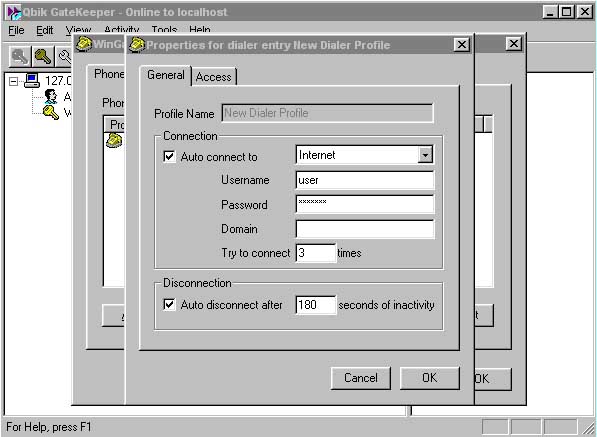The height and width of the screenshot is (437, 597).
Task: Click the grey key toolbar icon
Action: 20,57
